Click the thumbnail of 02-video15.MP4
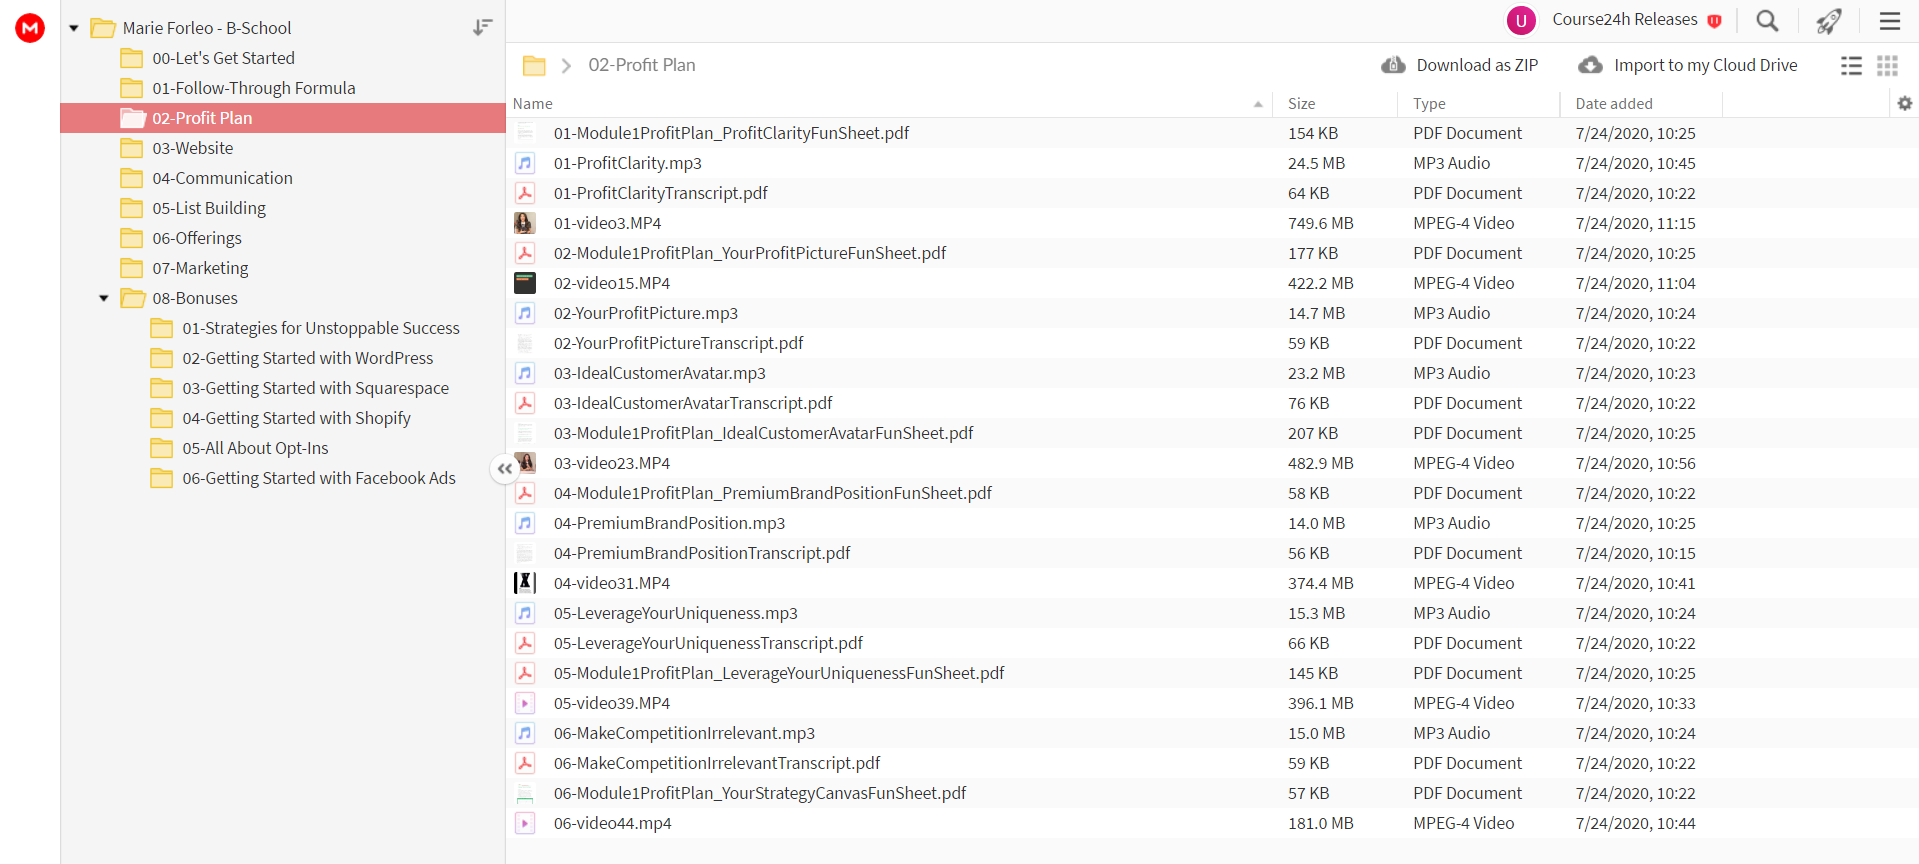Screen dimensions: 1919x864 click(525, 283)
